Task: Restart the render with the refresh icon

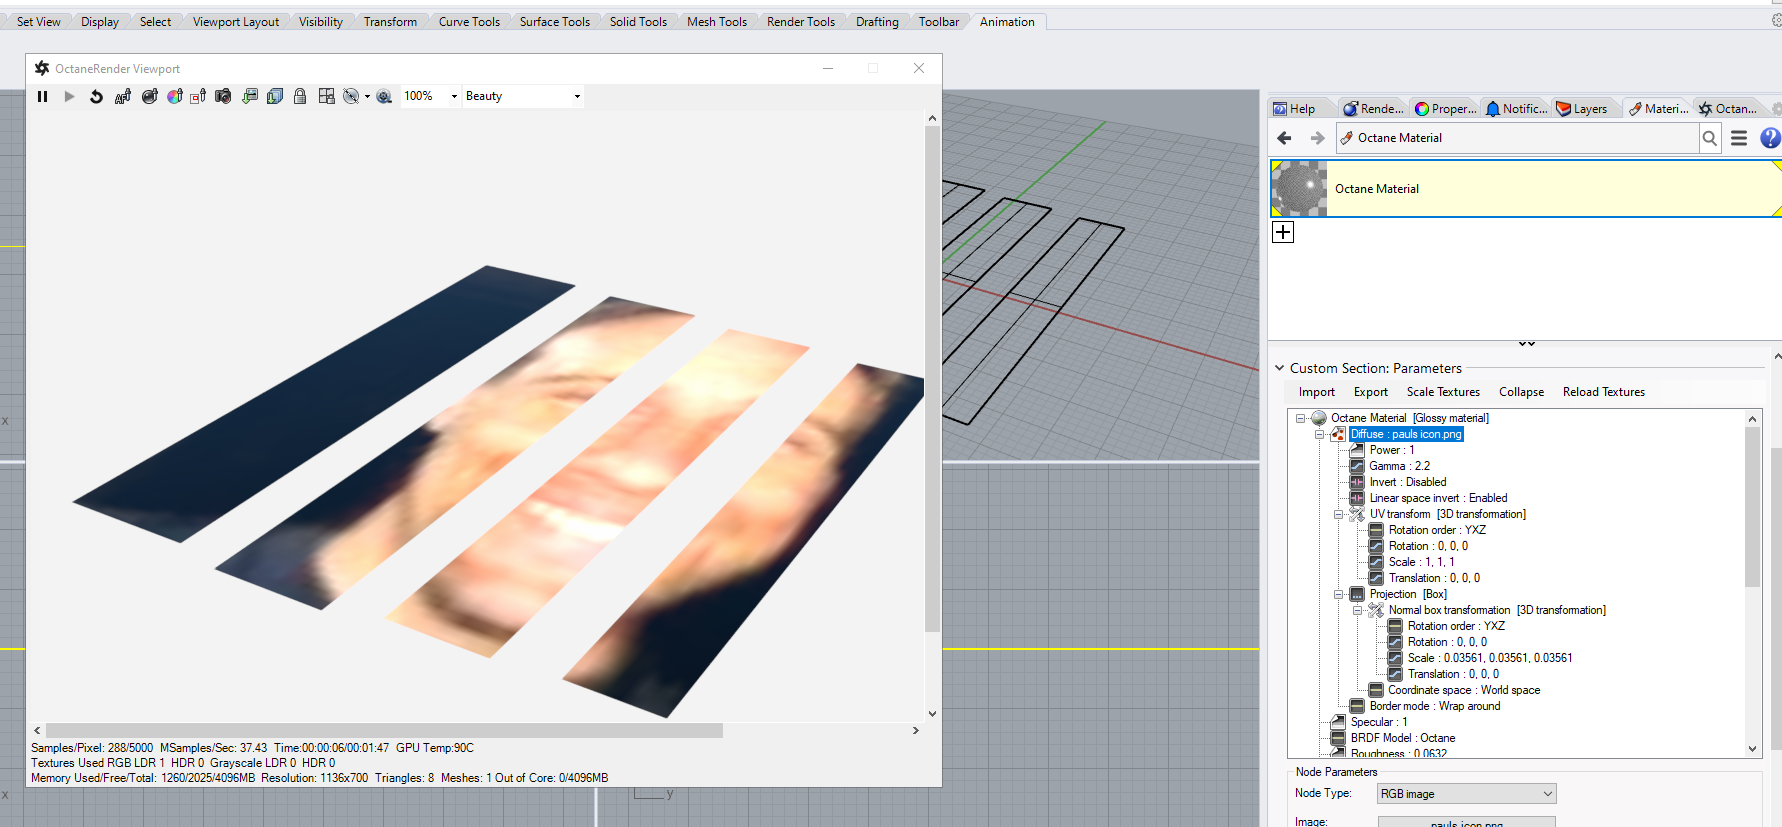Action: click(96, 96)
